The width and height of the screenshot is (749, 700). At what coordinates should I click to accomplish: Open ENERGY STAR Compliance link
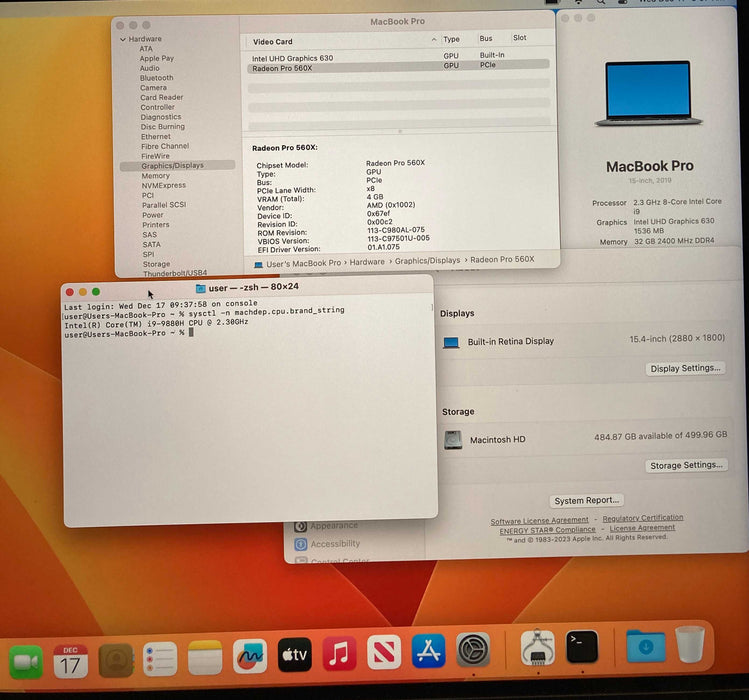pyautogui.click(x=547, y=530)
